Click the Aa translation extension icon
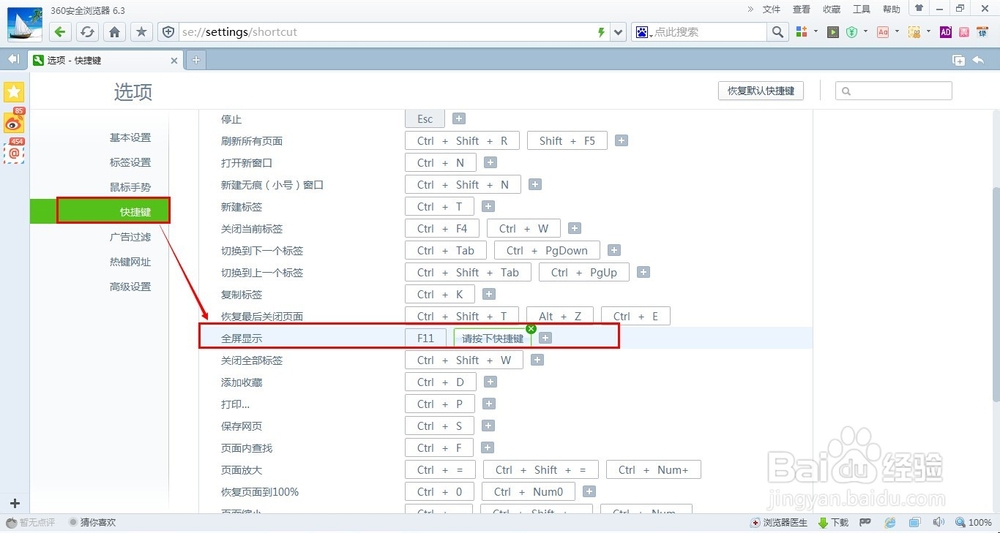Viewport: 1000px width, 533px height. click(883, 32)
